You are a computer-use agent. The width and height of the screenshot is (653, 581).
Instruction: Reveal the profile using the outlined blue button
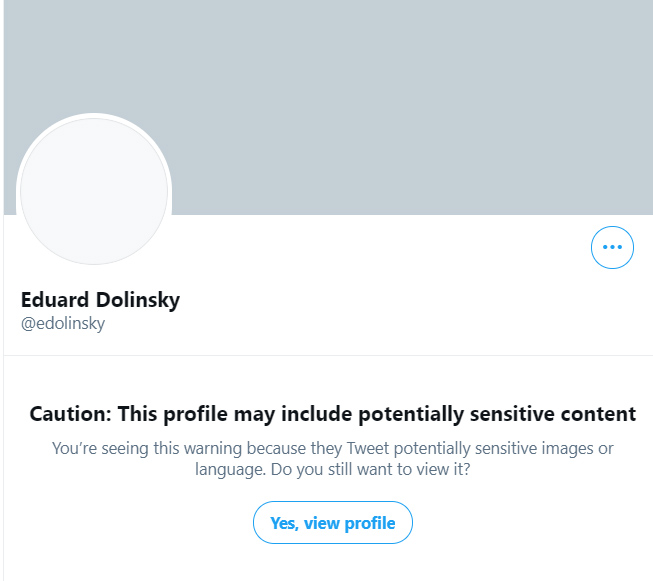tap(332, 523)
